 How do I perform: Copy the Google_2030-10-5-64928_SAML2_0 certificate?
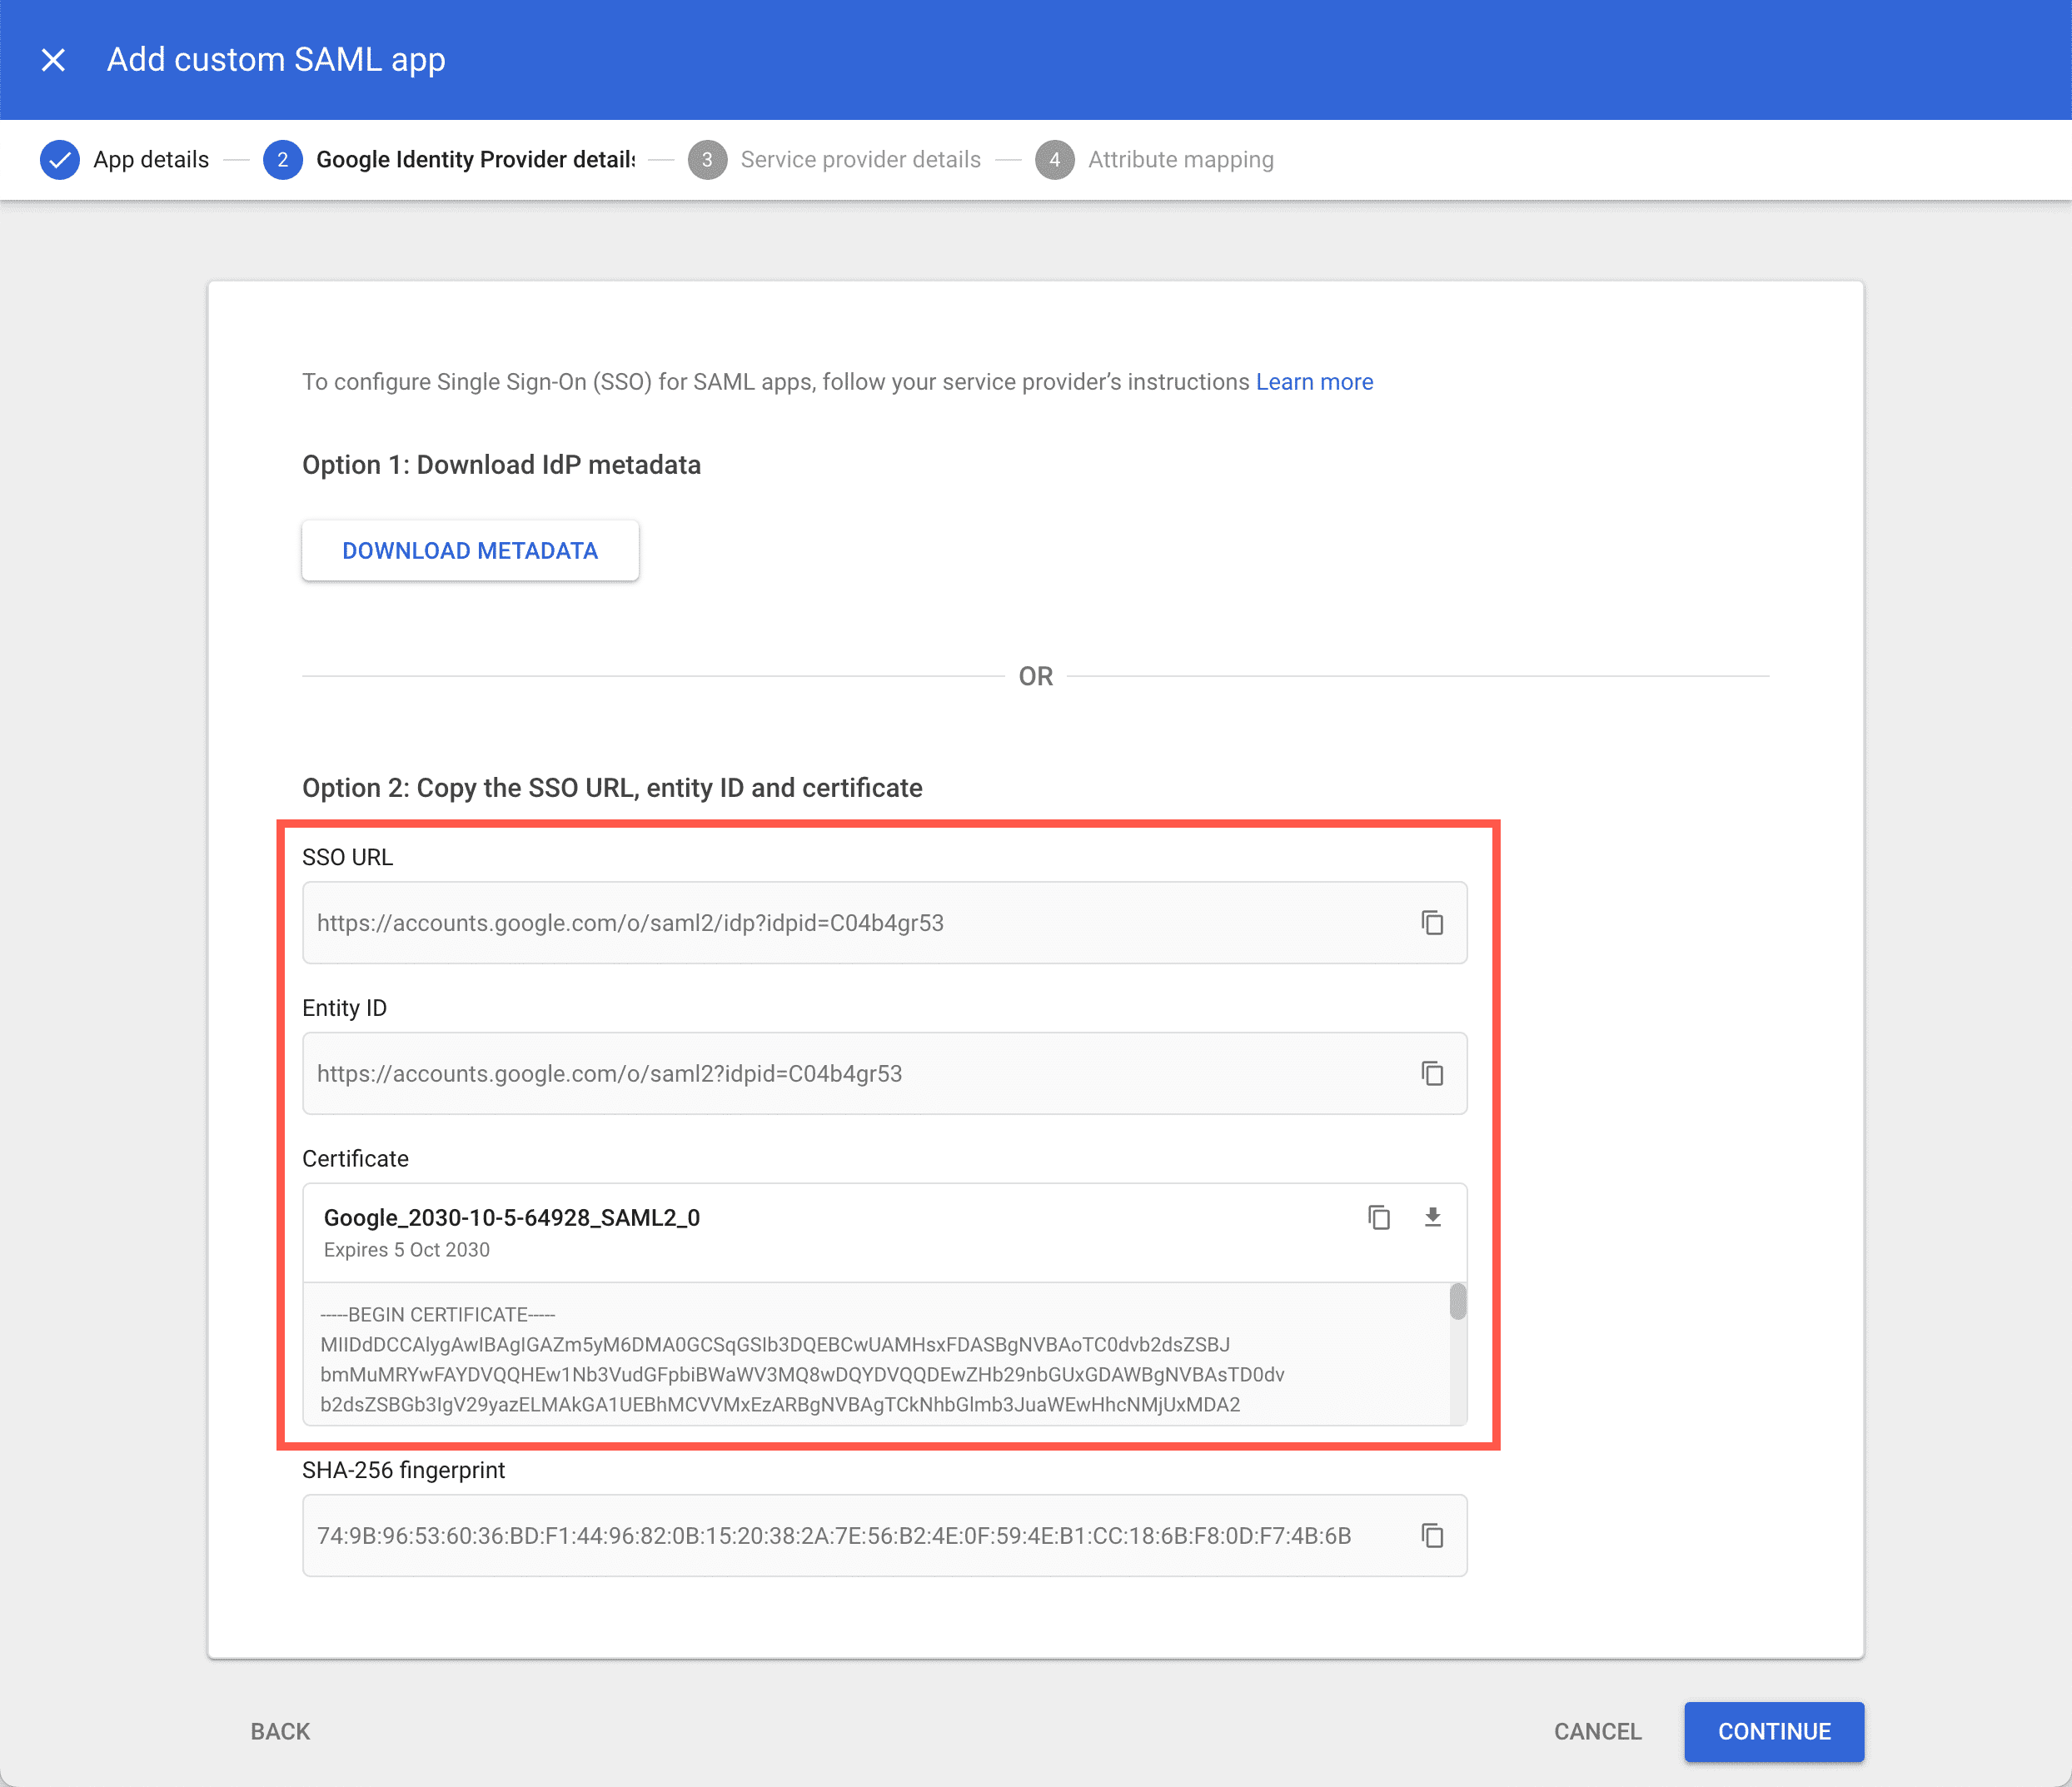point(1379,1218)
